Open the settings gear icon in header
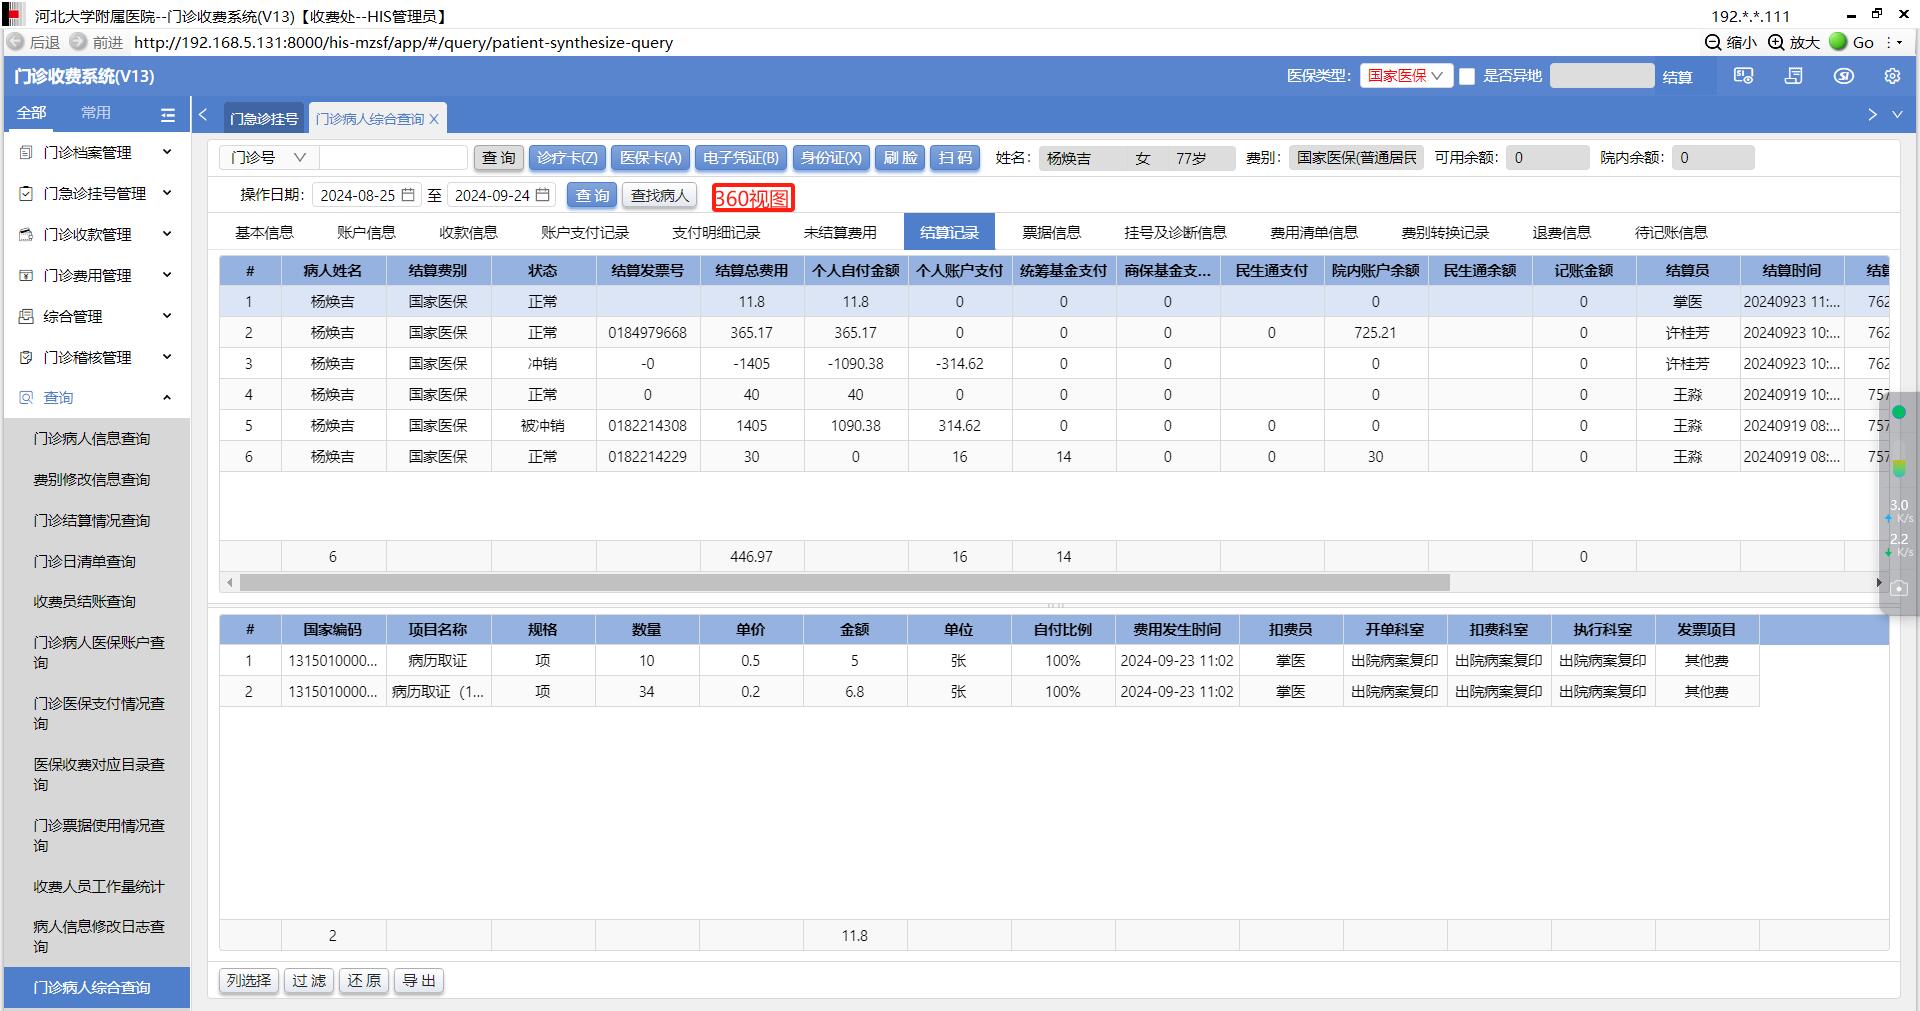1920x1011 pixels. [1892, 76]
